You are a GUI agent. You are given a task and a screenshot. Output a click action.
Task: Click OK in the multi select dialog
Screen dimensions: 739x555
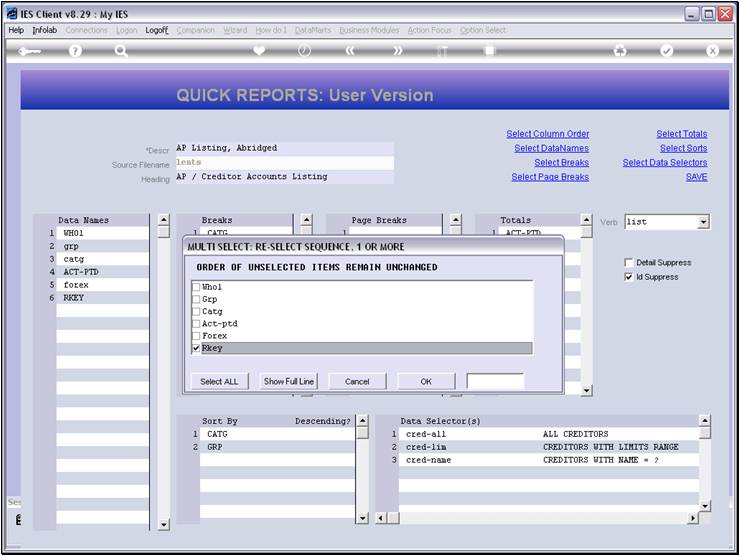(x=426, y=382)
